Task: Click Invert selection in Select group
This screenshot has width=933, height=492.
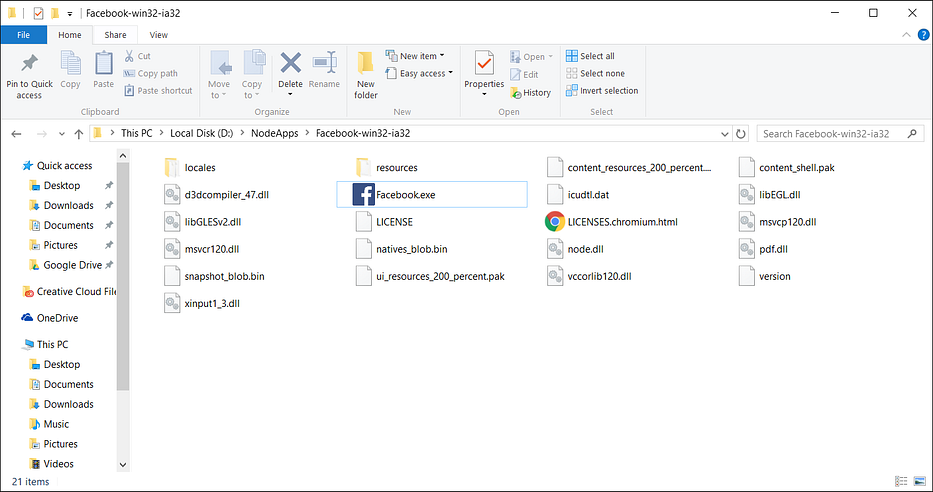Action: click(x=602, y=90)
